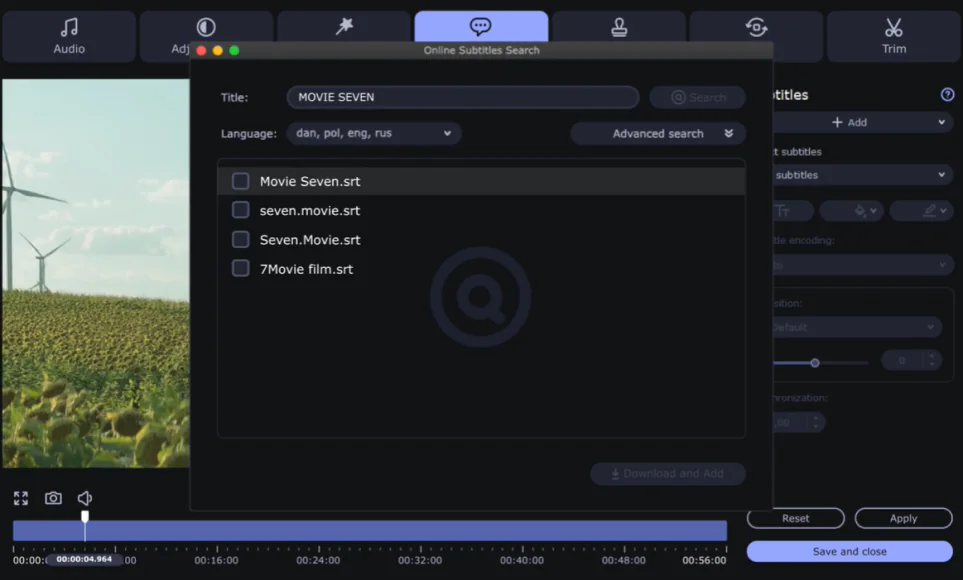The image size is (963, 580).
Task: Expand the Advanced search options
Action: tap(658, 133)
